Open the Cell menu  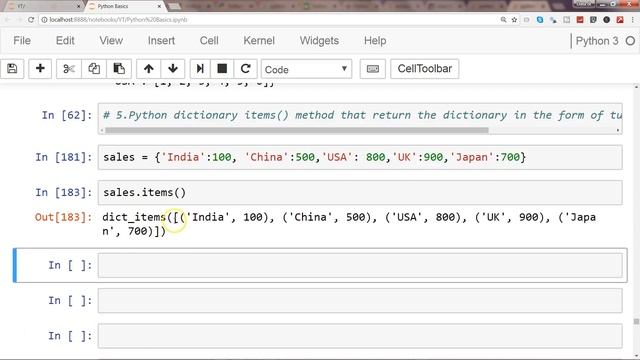[x=209, y=41]
